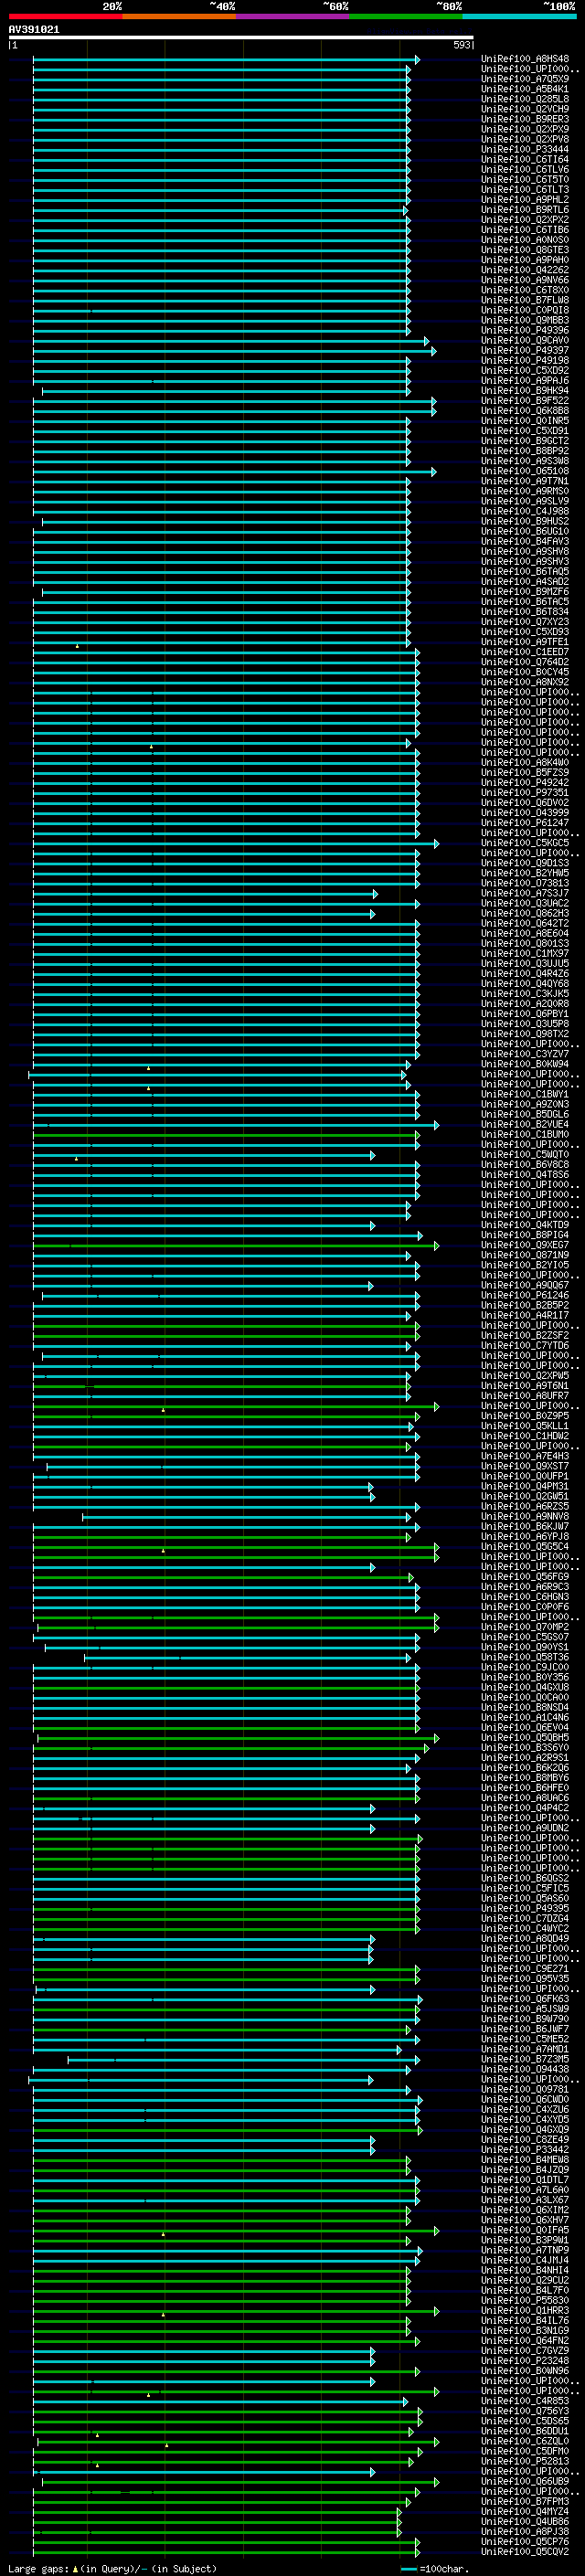Click the alignment bar for UniRef100_A8HS48
Screen dimensions: 585x2576
[226, 60]
